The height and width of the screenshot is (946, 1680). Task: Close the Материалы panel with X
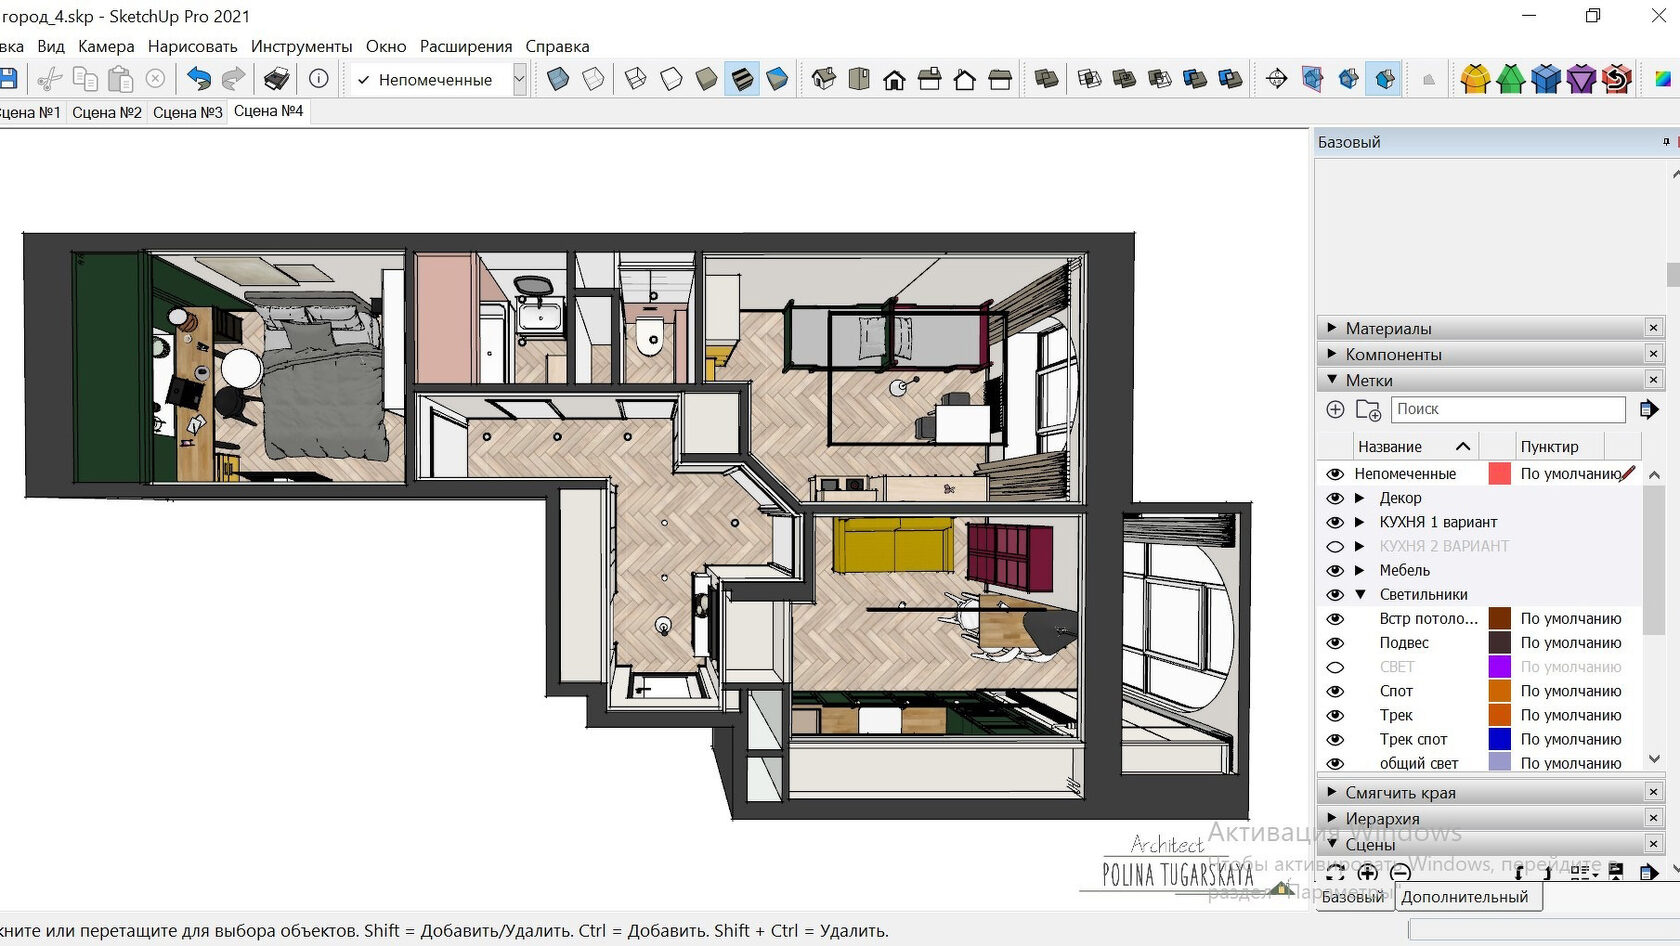point(1653,327)
